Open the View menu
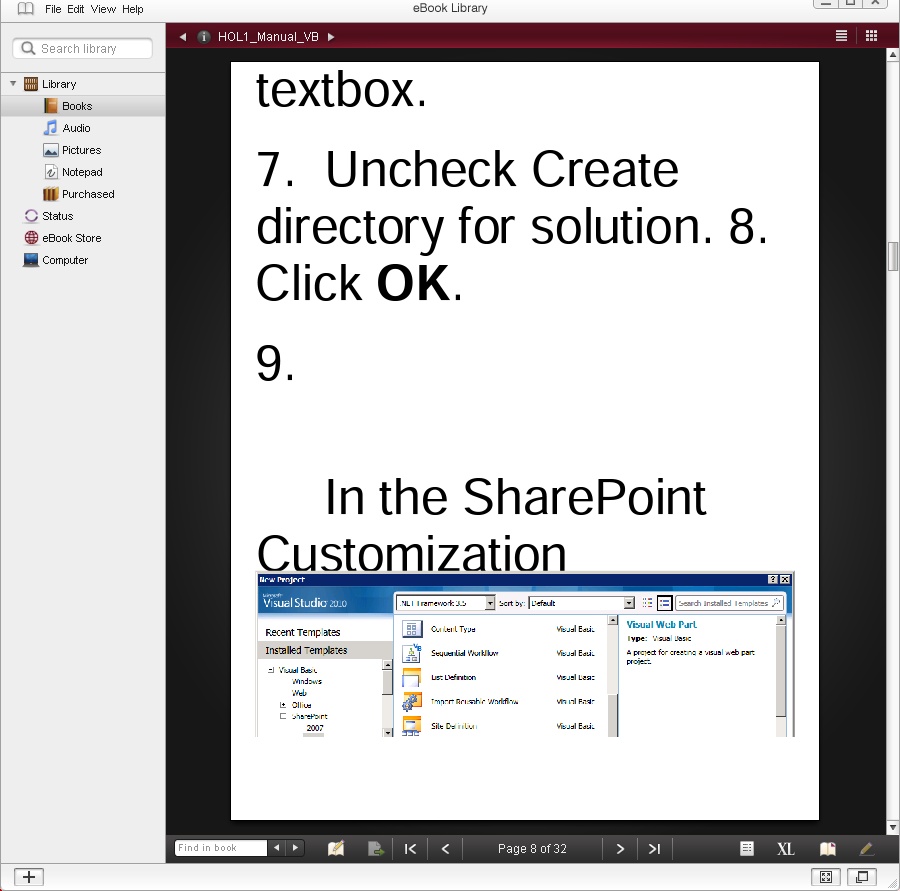The height and width of the screenshot is (891, 900). point(103,9)
